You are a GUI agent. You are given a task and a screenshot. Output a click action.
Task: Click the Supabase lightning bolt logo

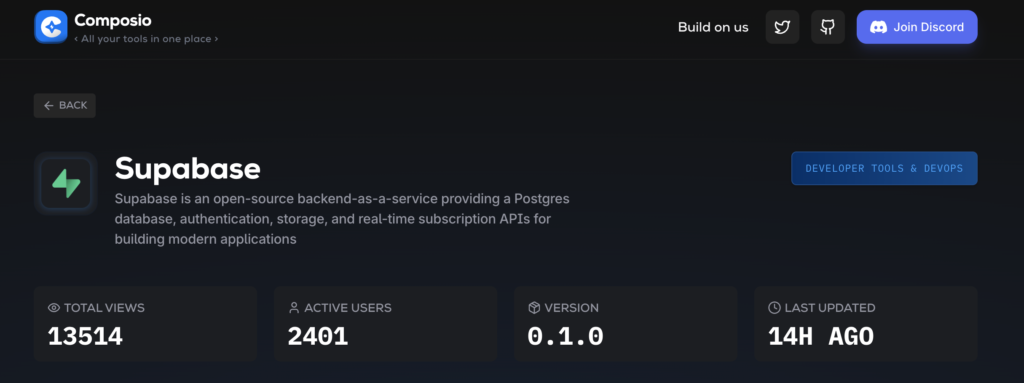pyautogui.click(x=66, y=184)
